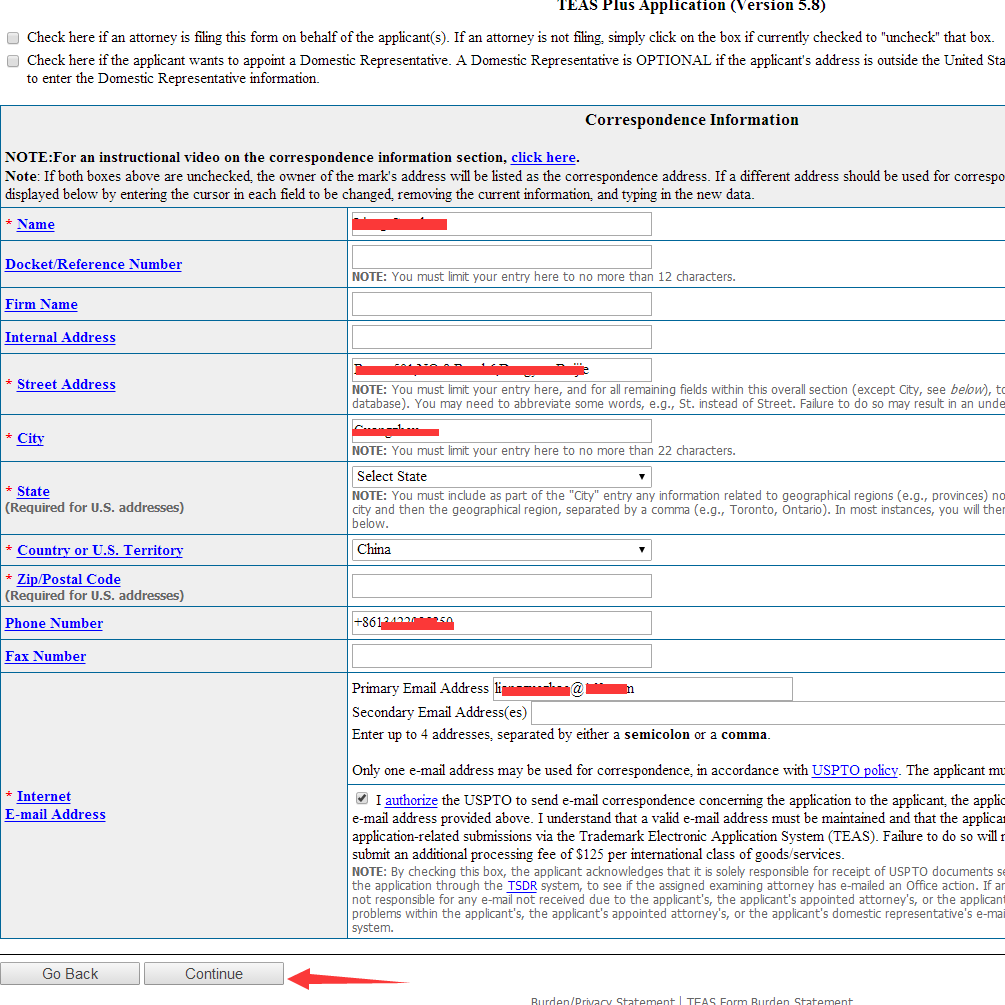Image resolution: width=1005 pixels, height=1005 pixels.
Task: Focus the City input field
Action: pyautogui.click(x=501, y=431)
